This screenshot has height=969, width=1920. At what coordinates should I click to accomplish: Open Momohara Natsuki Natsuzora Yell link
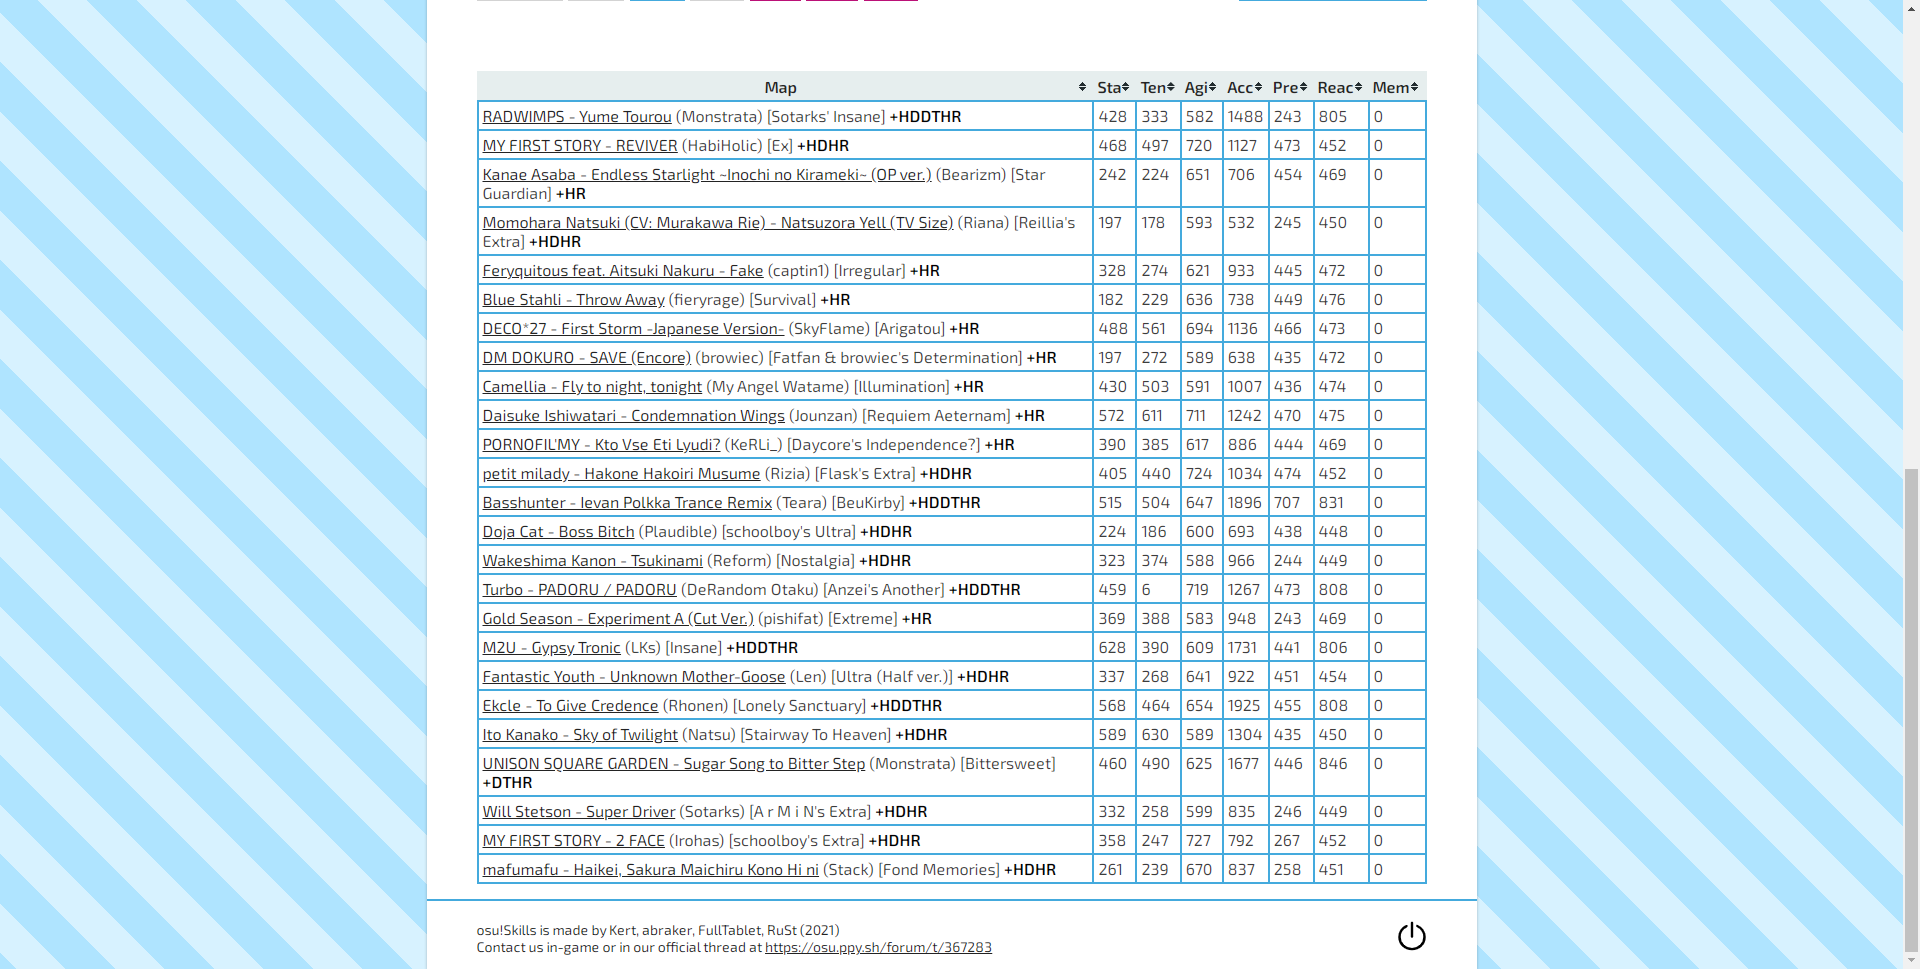point(718,223)
